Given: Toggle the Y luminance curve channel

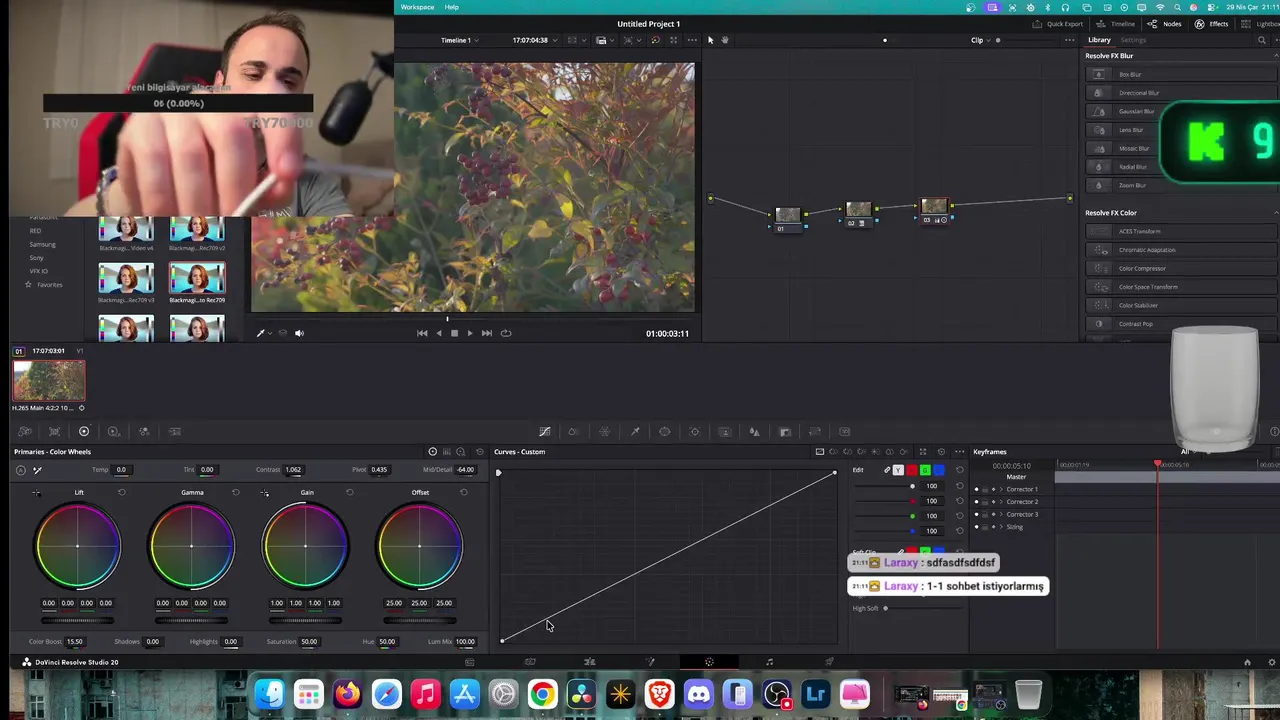Looking at the screenshot, I should (898, 470).
